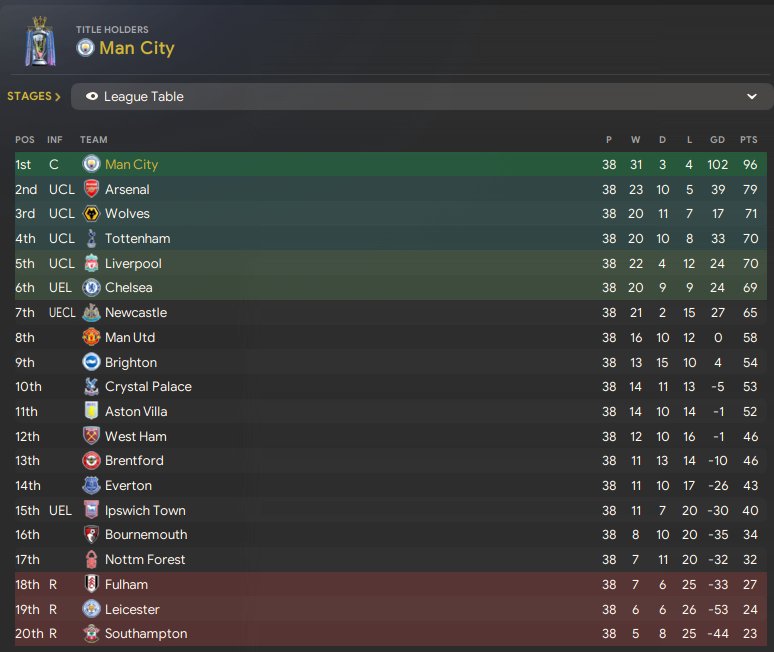774x652 pixels.
Task: Click the Chelsea club badge
Action: (x=91, y=288)
